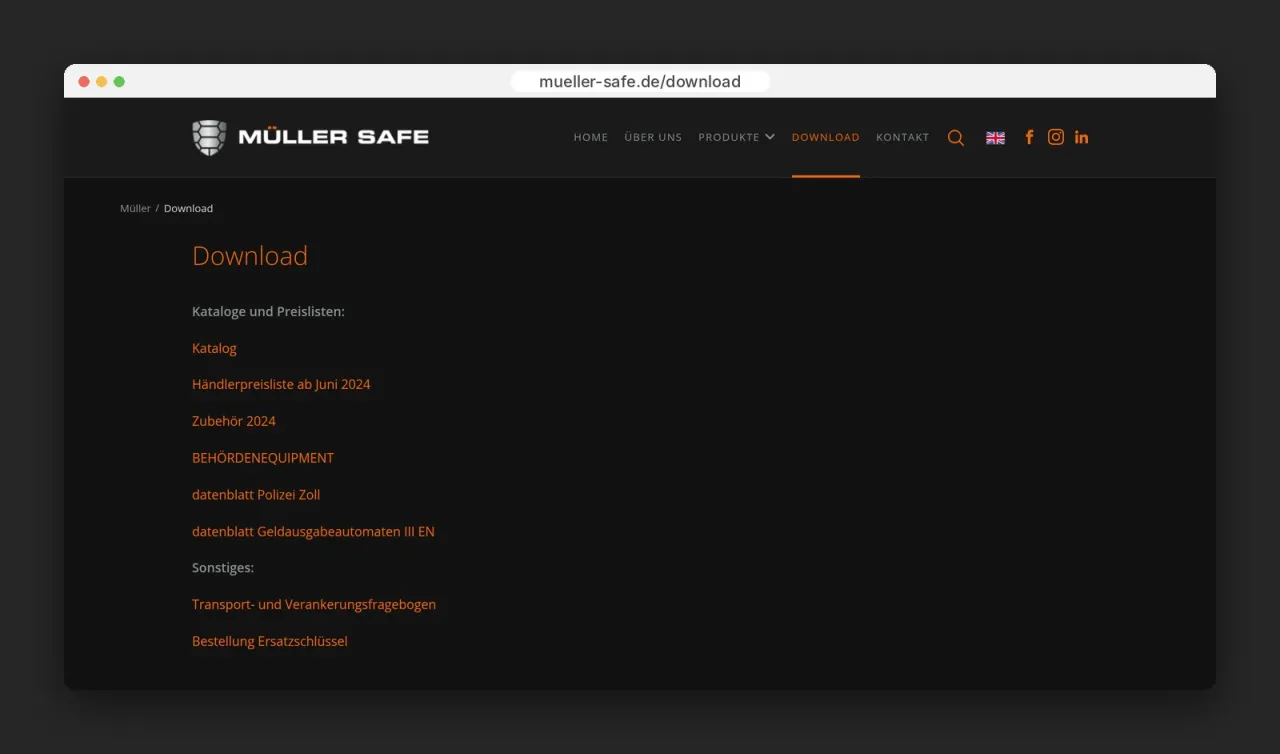Open Bestellung Ersatzschlüssel link
This screenshot has height=754, width=1280.
[x=270, y=641]
